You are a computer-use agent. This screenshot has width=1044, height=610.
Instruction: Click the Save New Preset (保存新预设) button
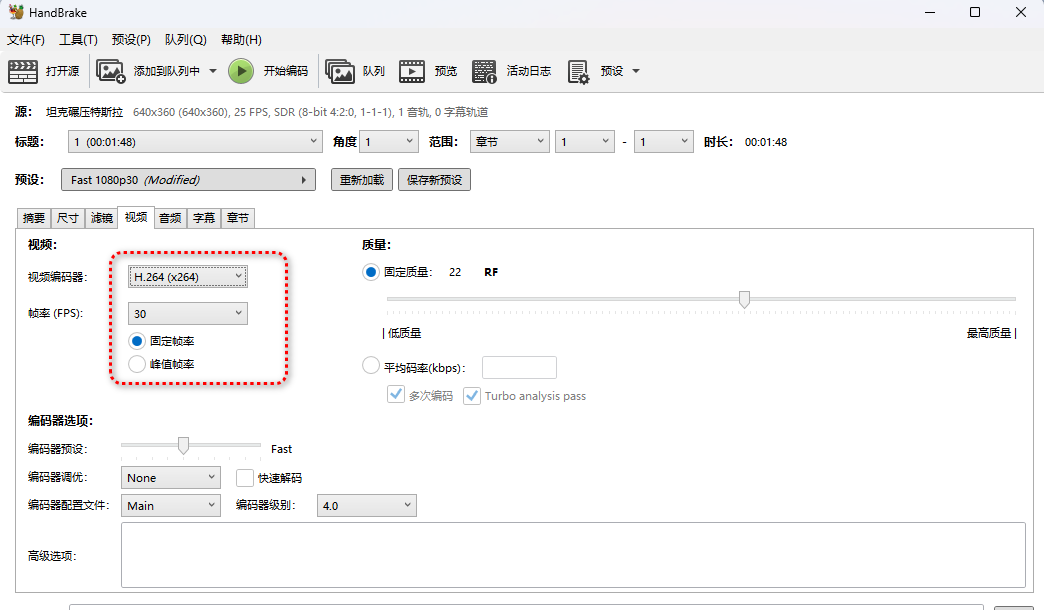click(434, 180)
